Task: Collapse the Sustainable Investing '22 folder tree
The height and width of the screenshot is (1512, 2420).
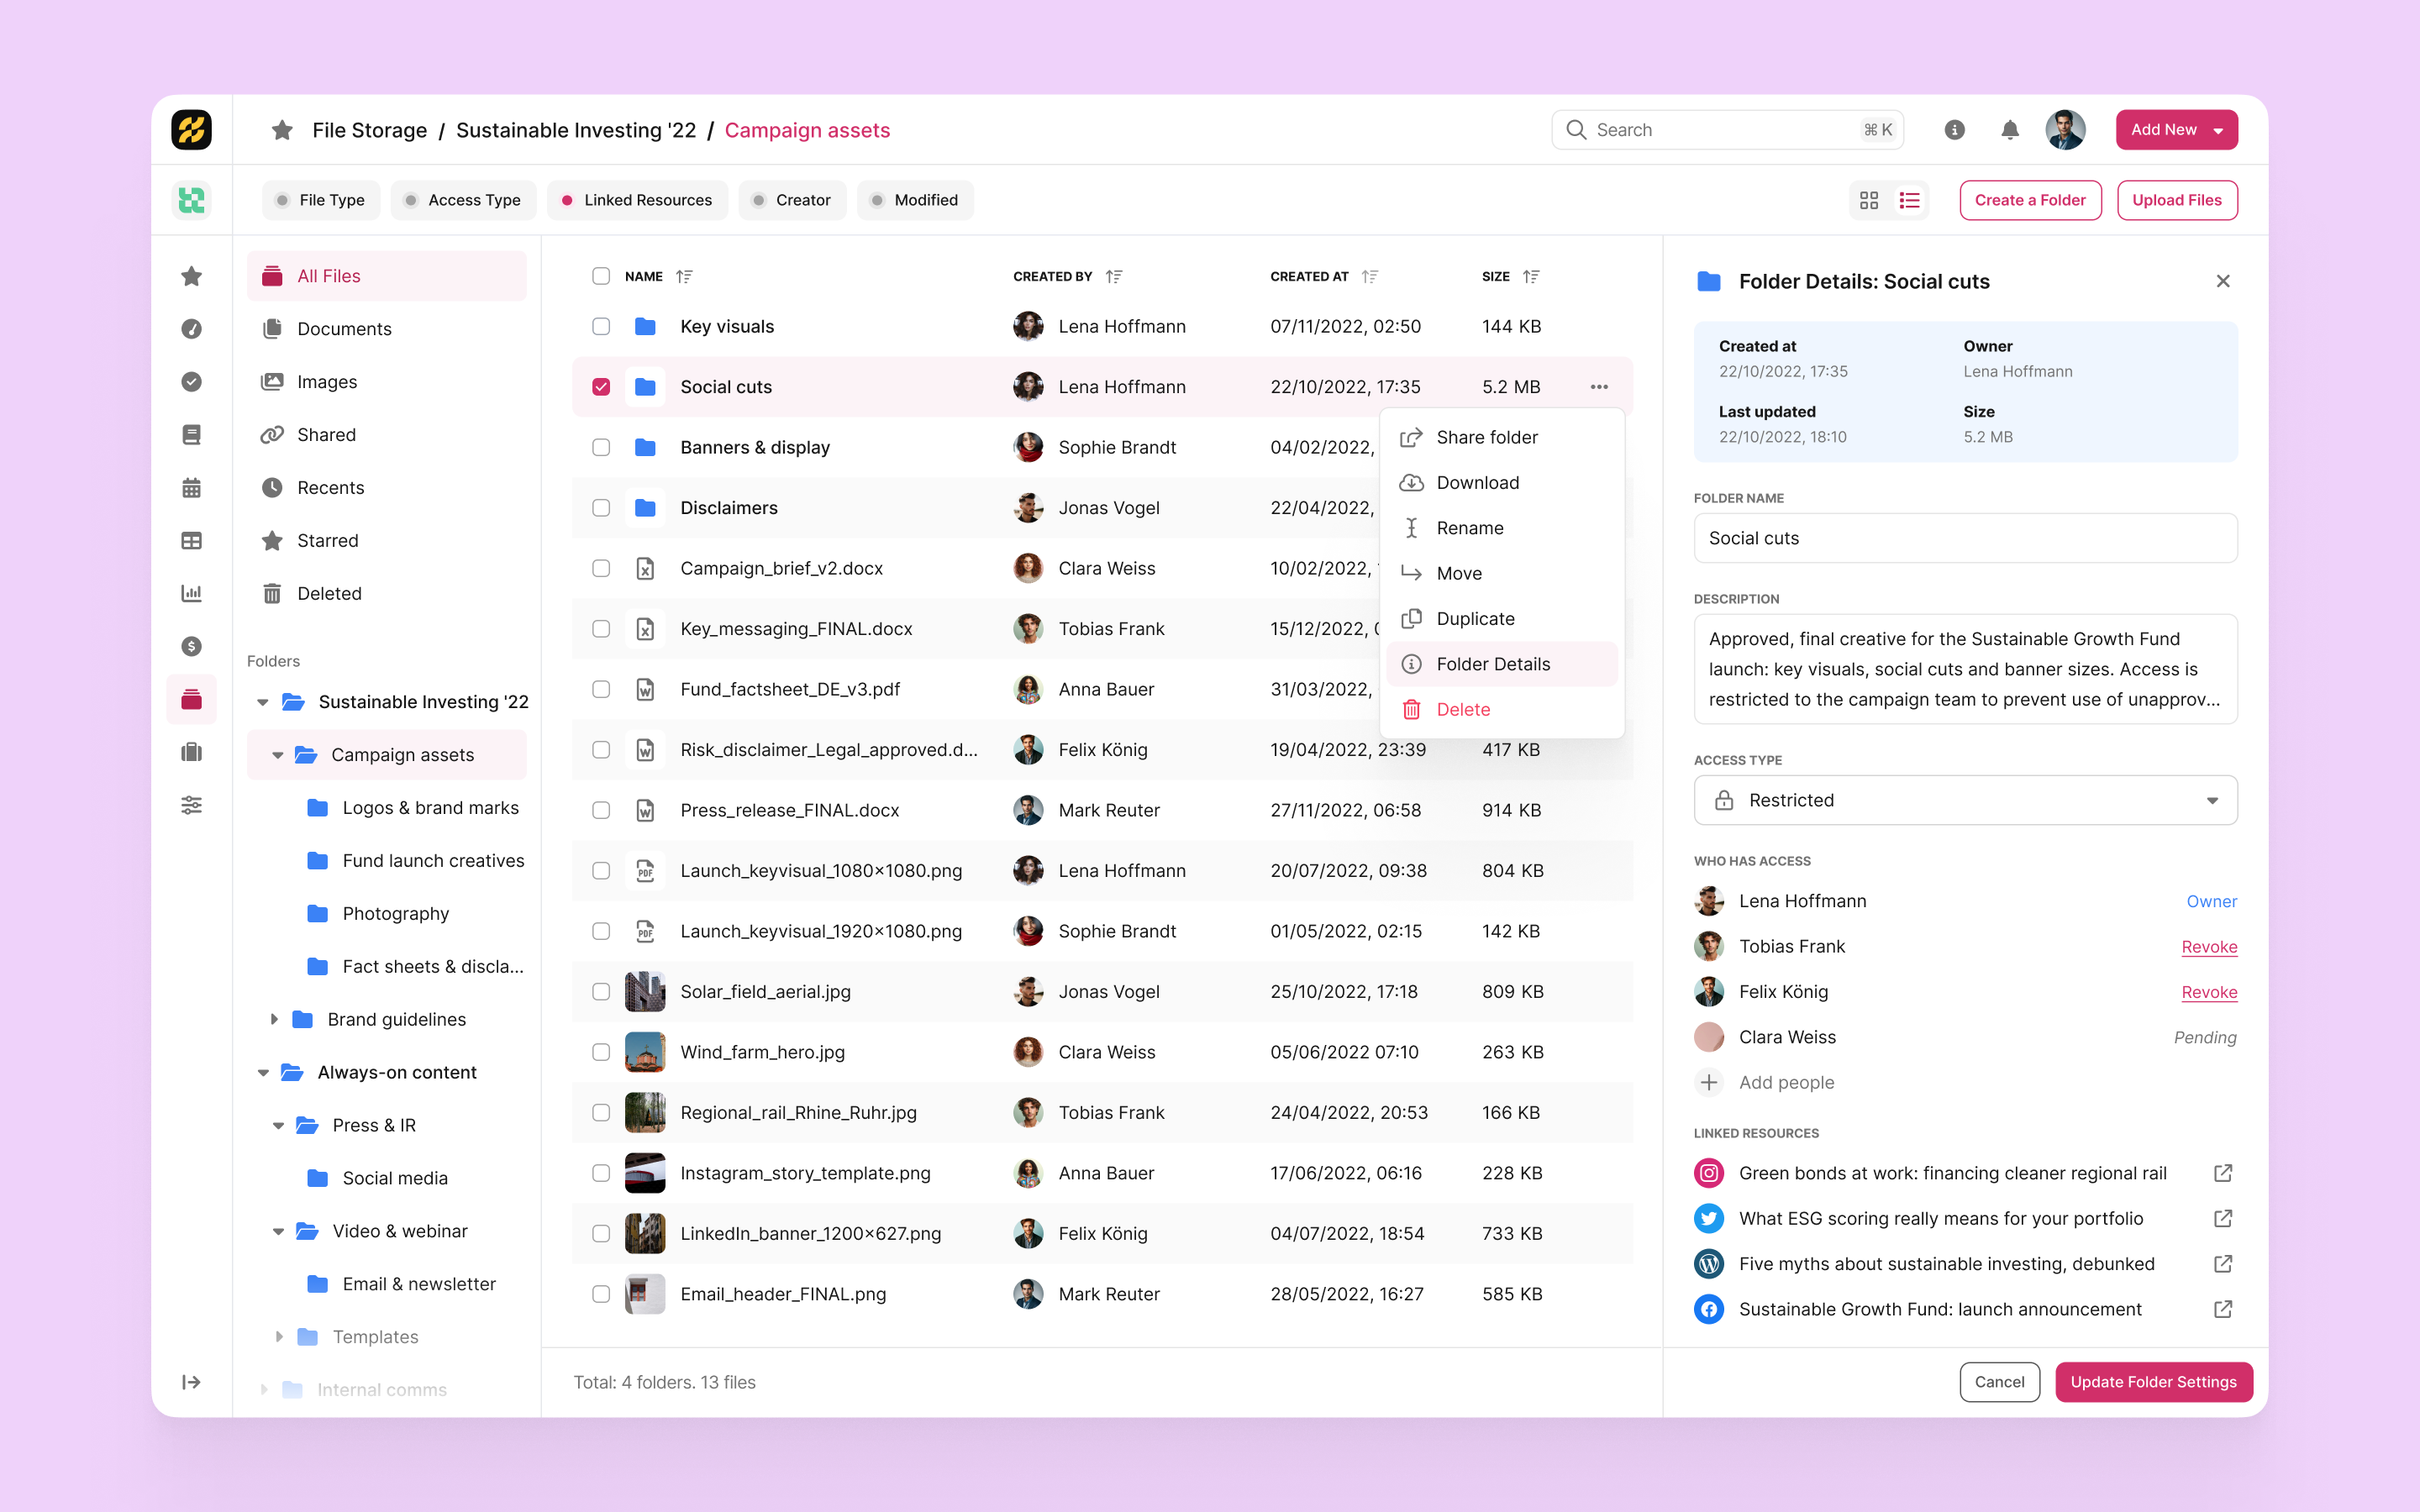Action: tap(263, 702)
